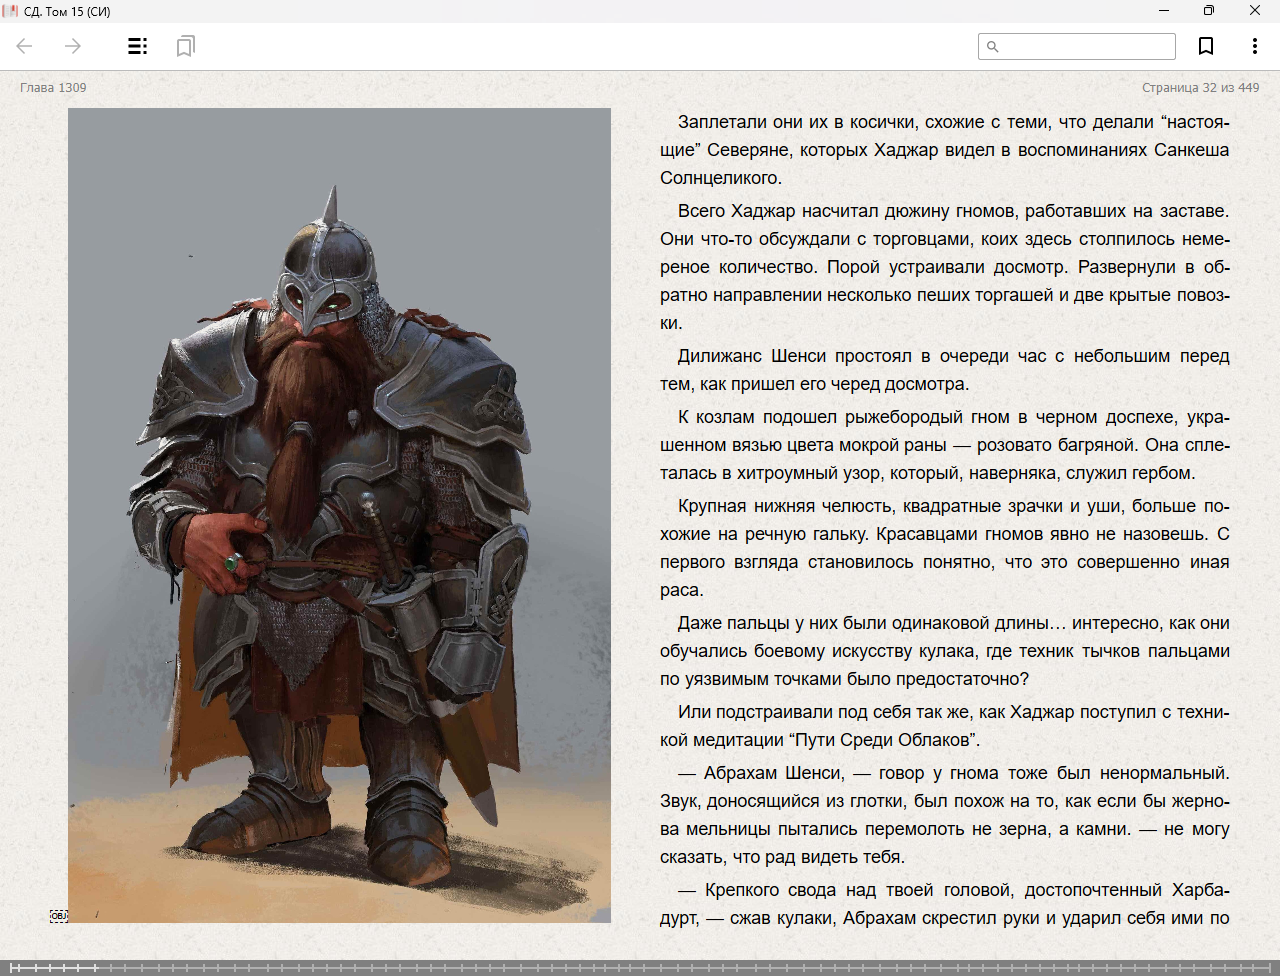Click the first chapter tick on the progress bar
The height and width of the screenshot is (976, 1280).
(x=12, y=968)
